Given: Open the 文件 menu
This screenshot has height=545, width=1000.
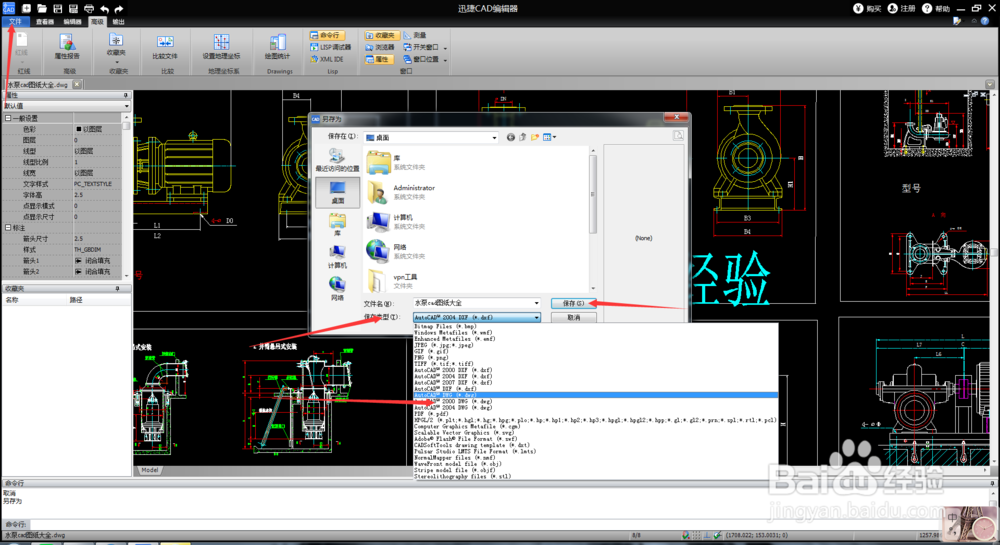Looking at the screenshot, I should (x=15, y=22).
